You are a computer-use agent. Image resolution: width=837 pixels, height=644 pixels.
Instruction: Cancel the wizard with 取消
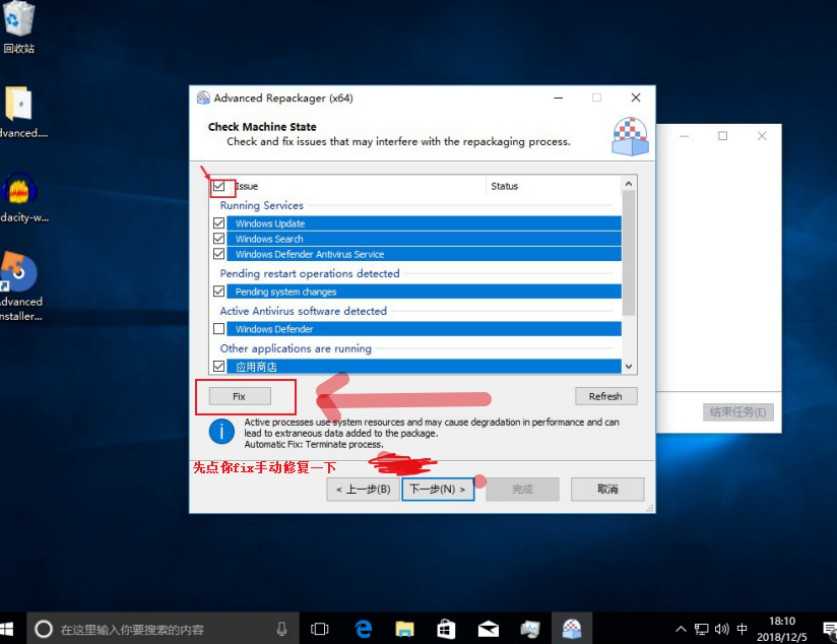point(607,489)
